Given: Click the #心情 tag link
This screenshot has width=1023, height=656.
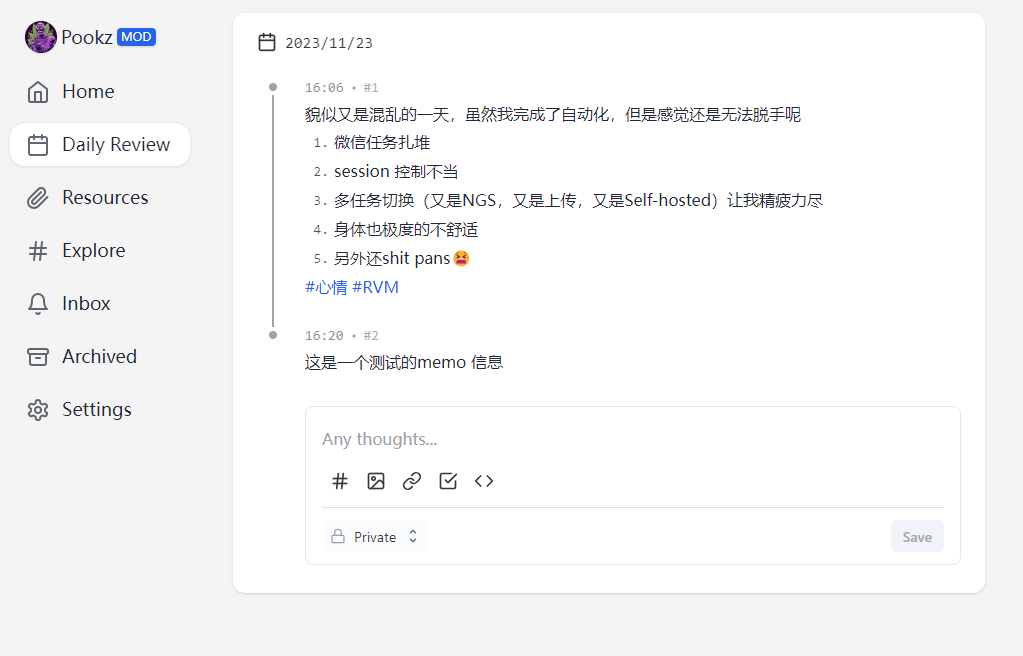Looking at the screenshot, I should point(326,287).
